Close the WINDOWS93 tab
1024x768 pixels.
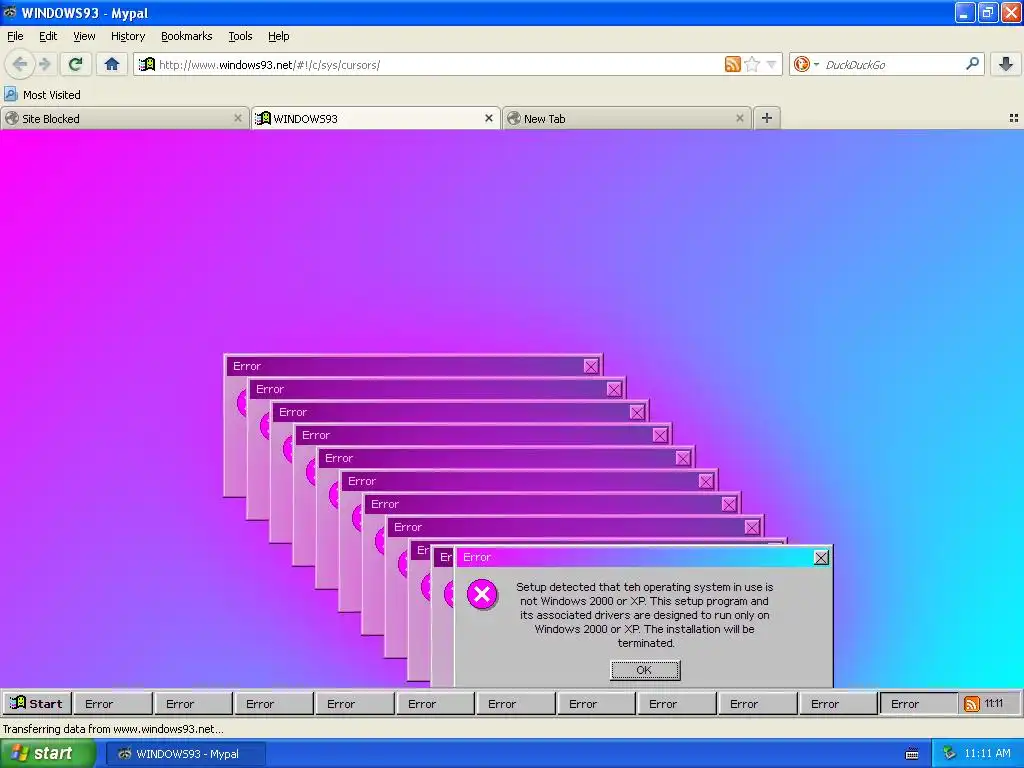[488, 118]
